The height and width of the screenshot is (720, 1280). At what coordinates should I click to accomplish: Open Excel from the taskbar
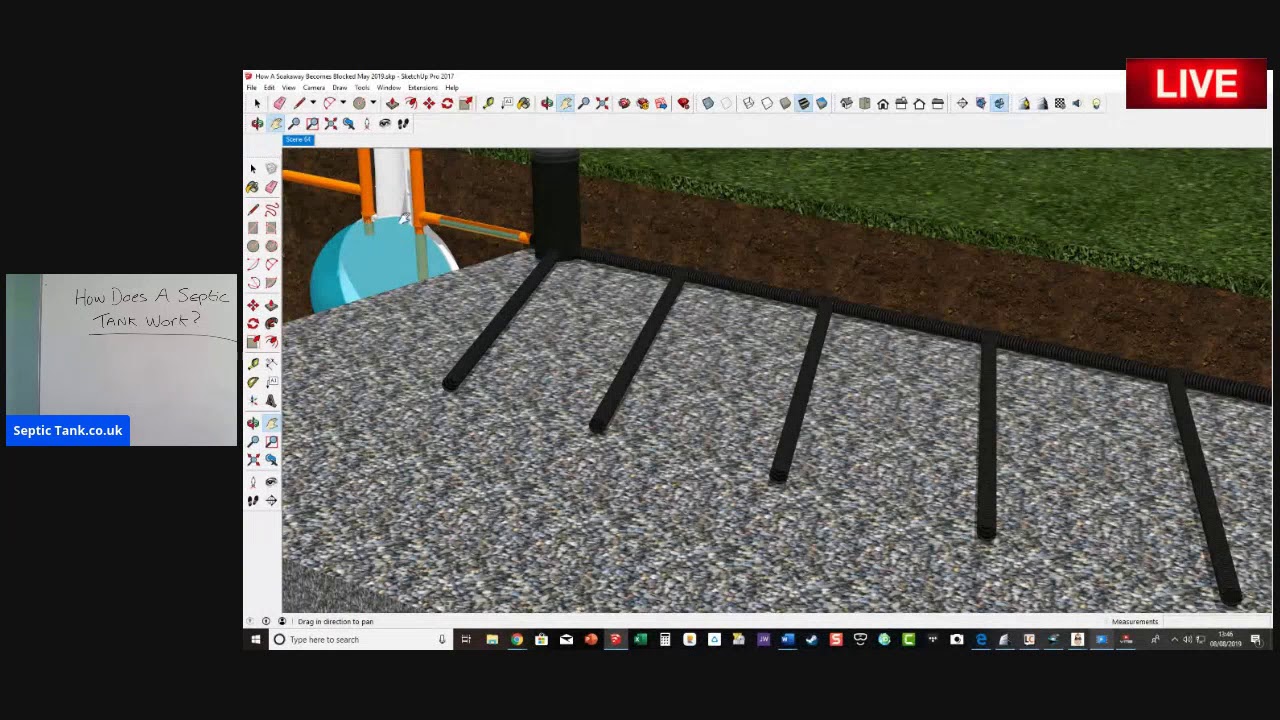(x=640, y=640)
